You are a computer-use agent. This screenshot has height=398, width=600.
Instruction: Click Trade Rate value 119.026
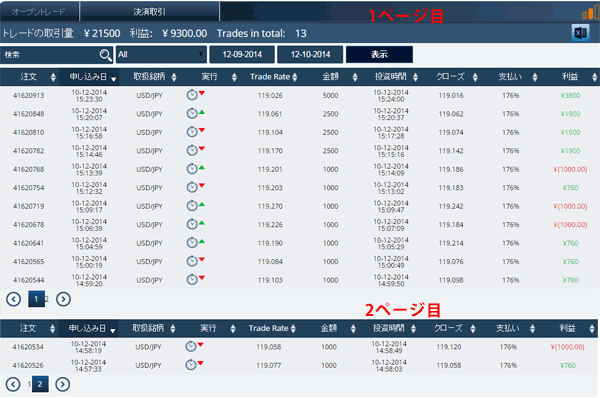(x=270, y=95)
